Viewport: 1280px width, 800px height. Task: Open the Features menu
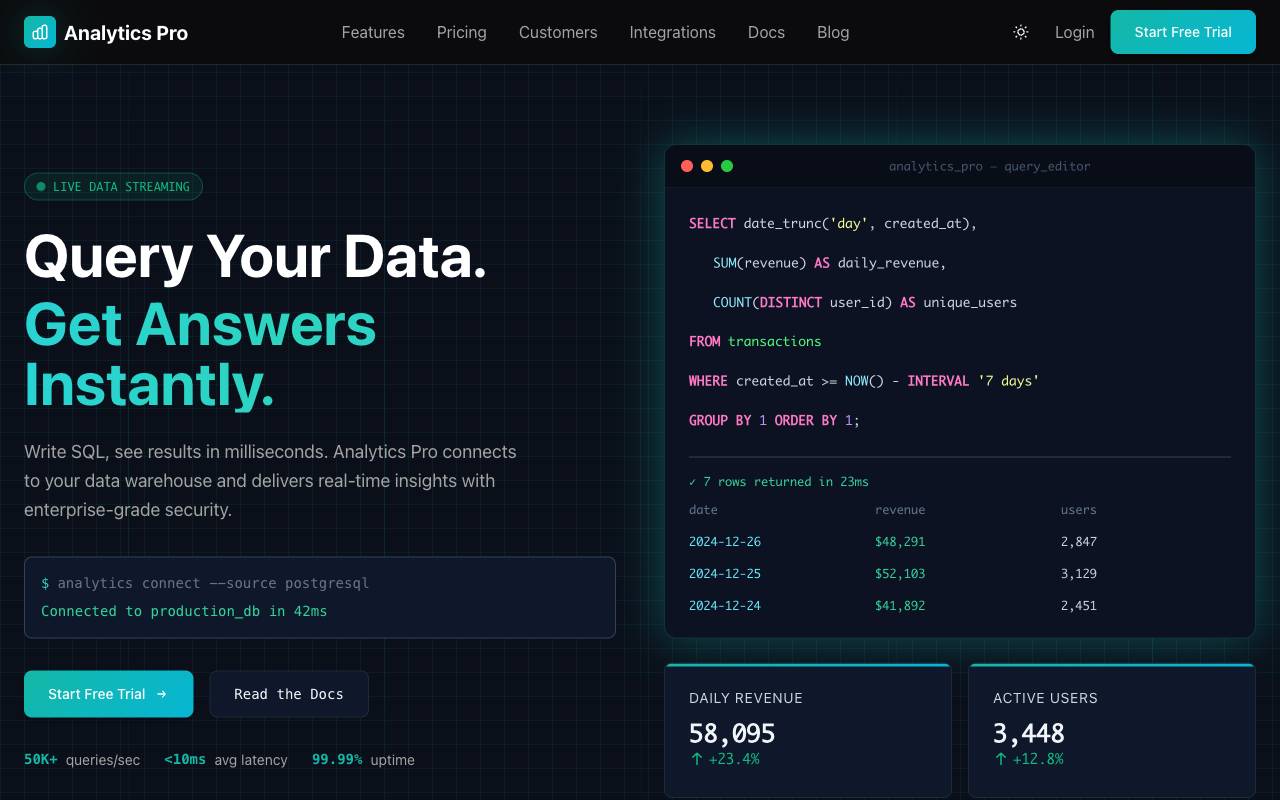[x=373, y=32]
